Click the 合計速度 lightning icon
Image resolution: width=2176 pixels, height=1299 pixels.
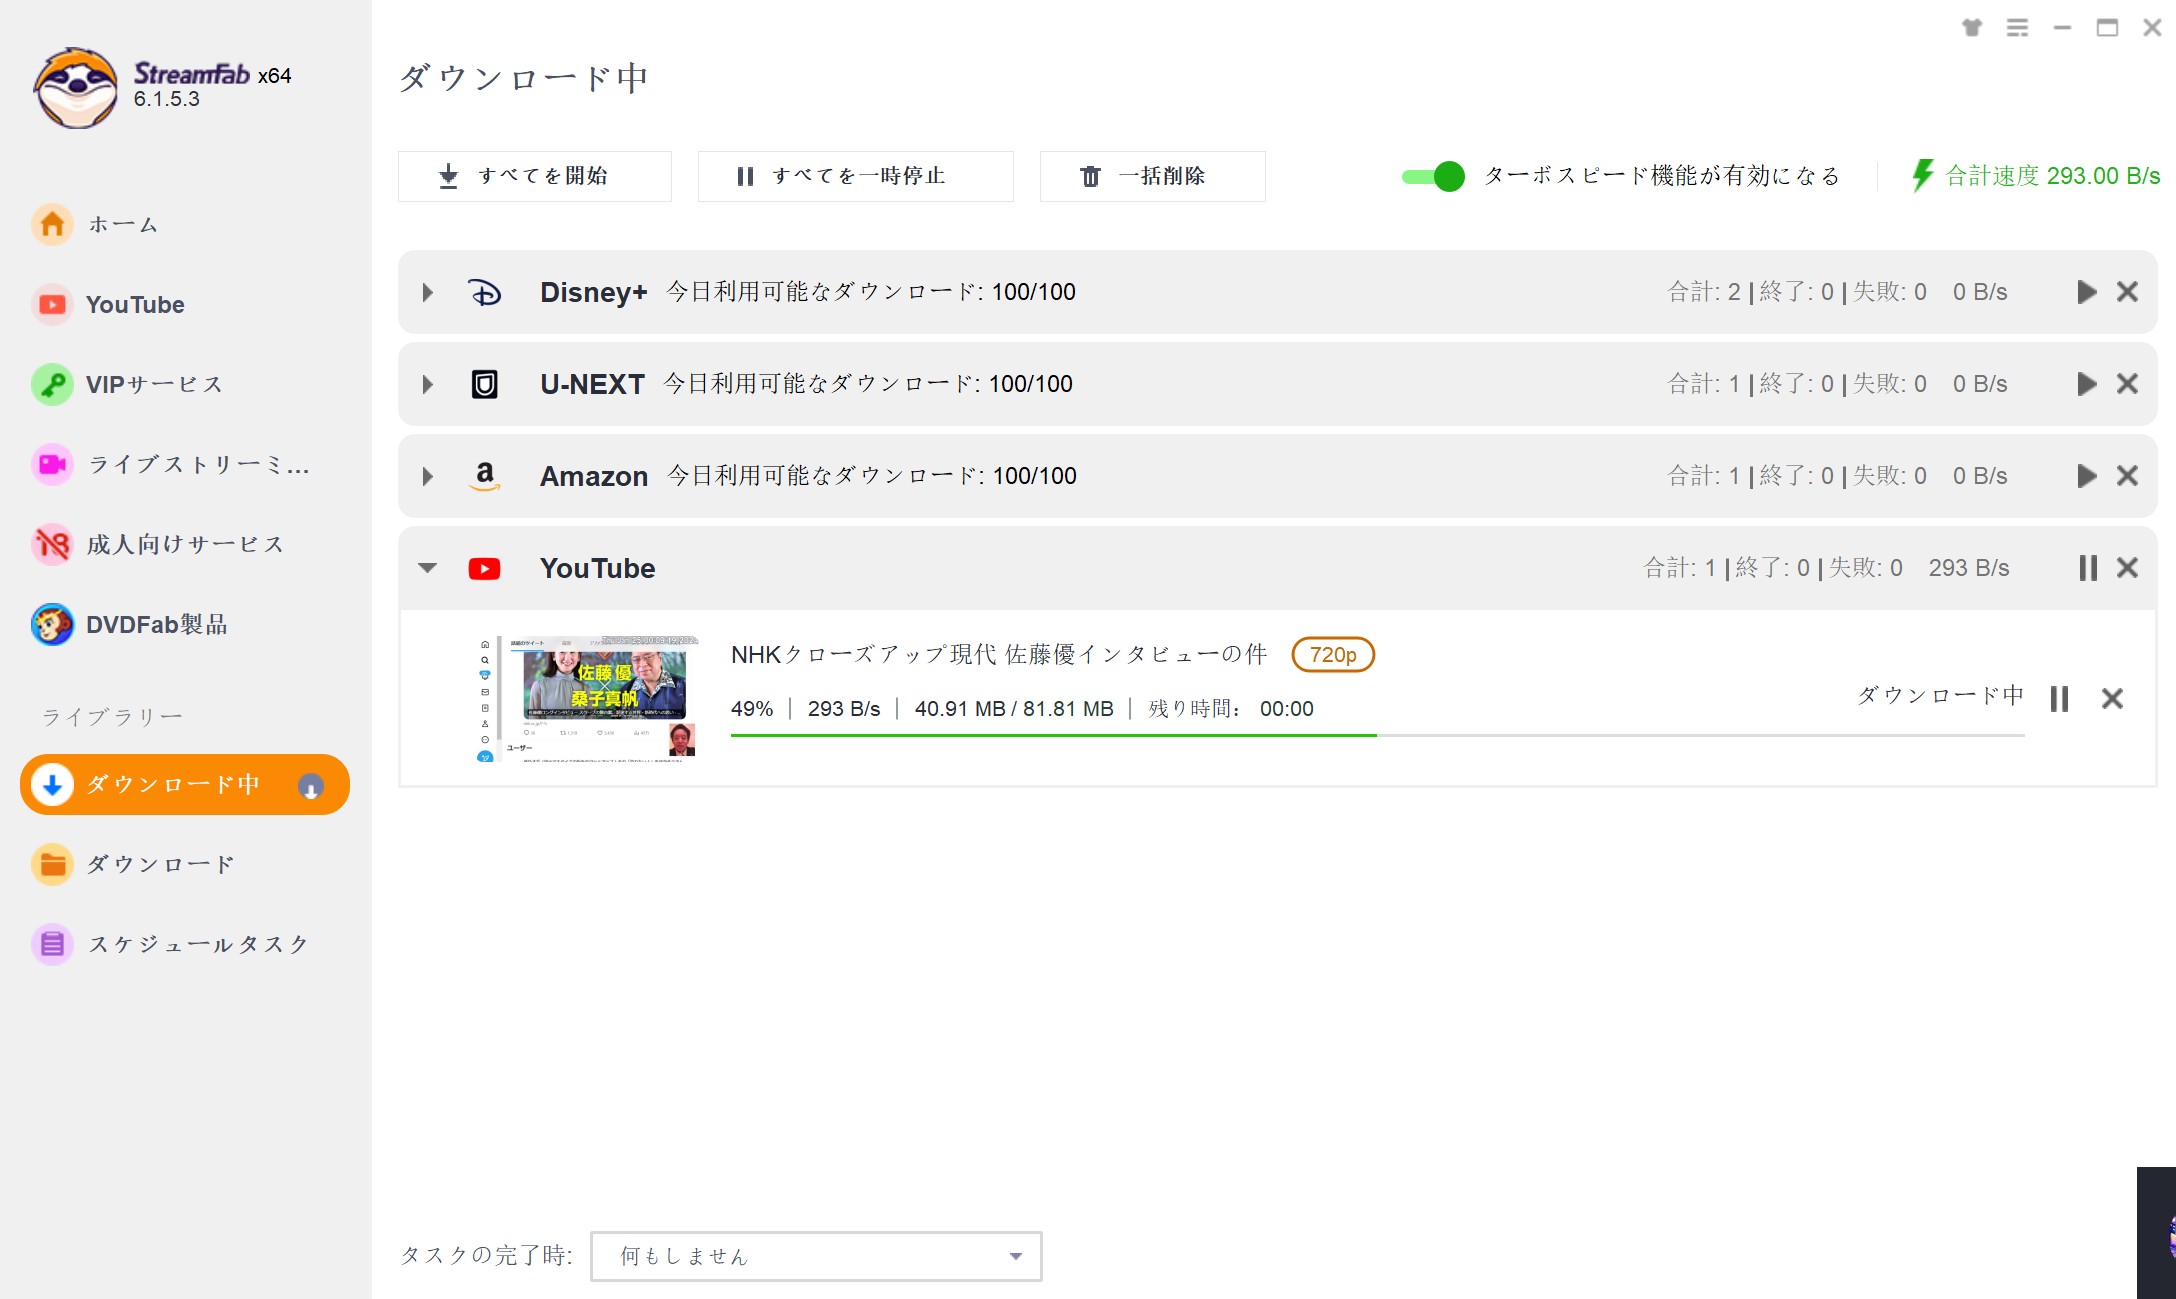[1922, 176]
